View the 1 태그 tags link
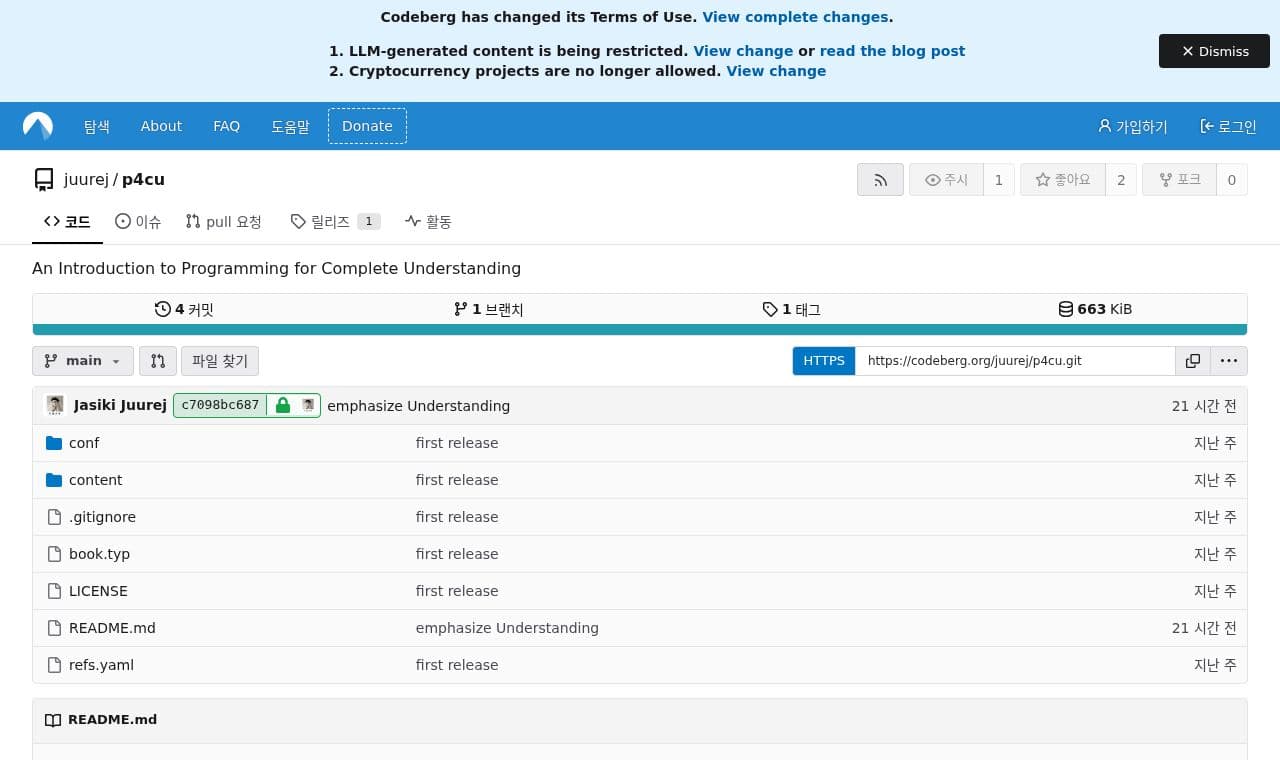Viewport: 1280px width, 760px height. pyautogui.click(x=791, y=309)
